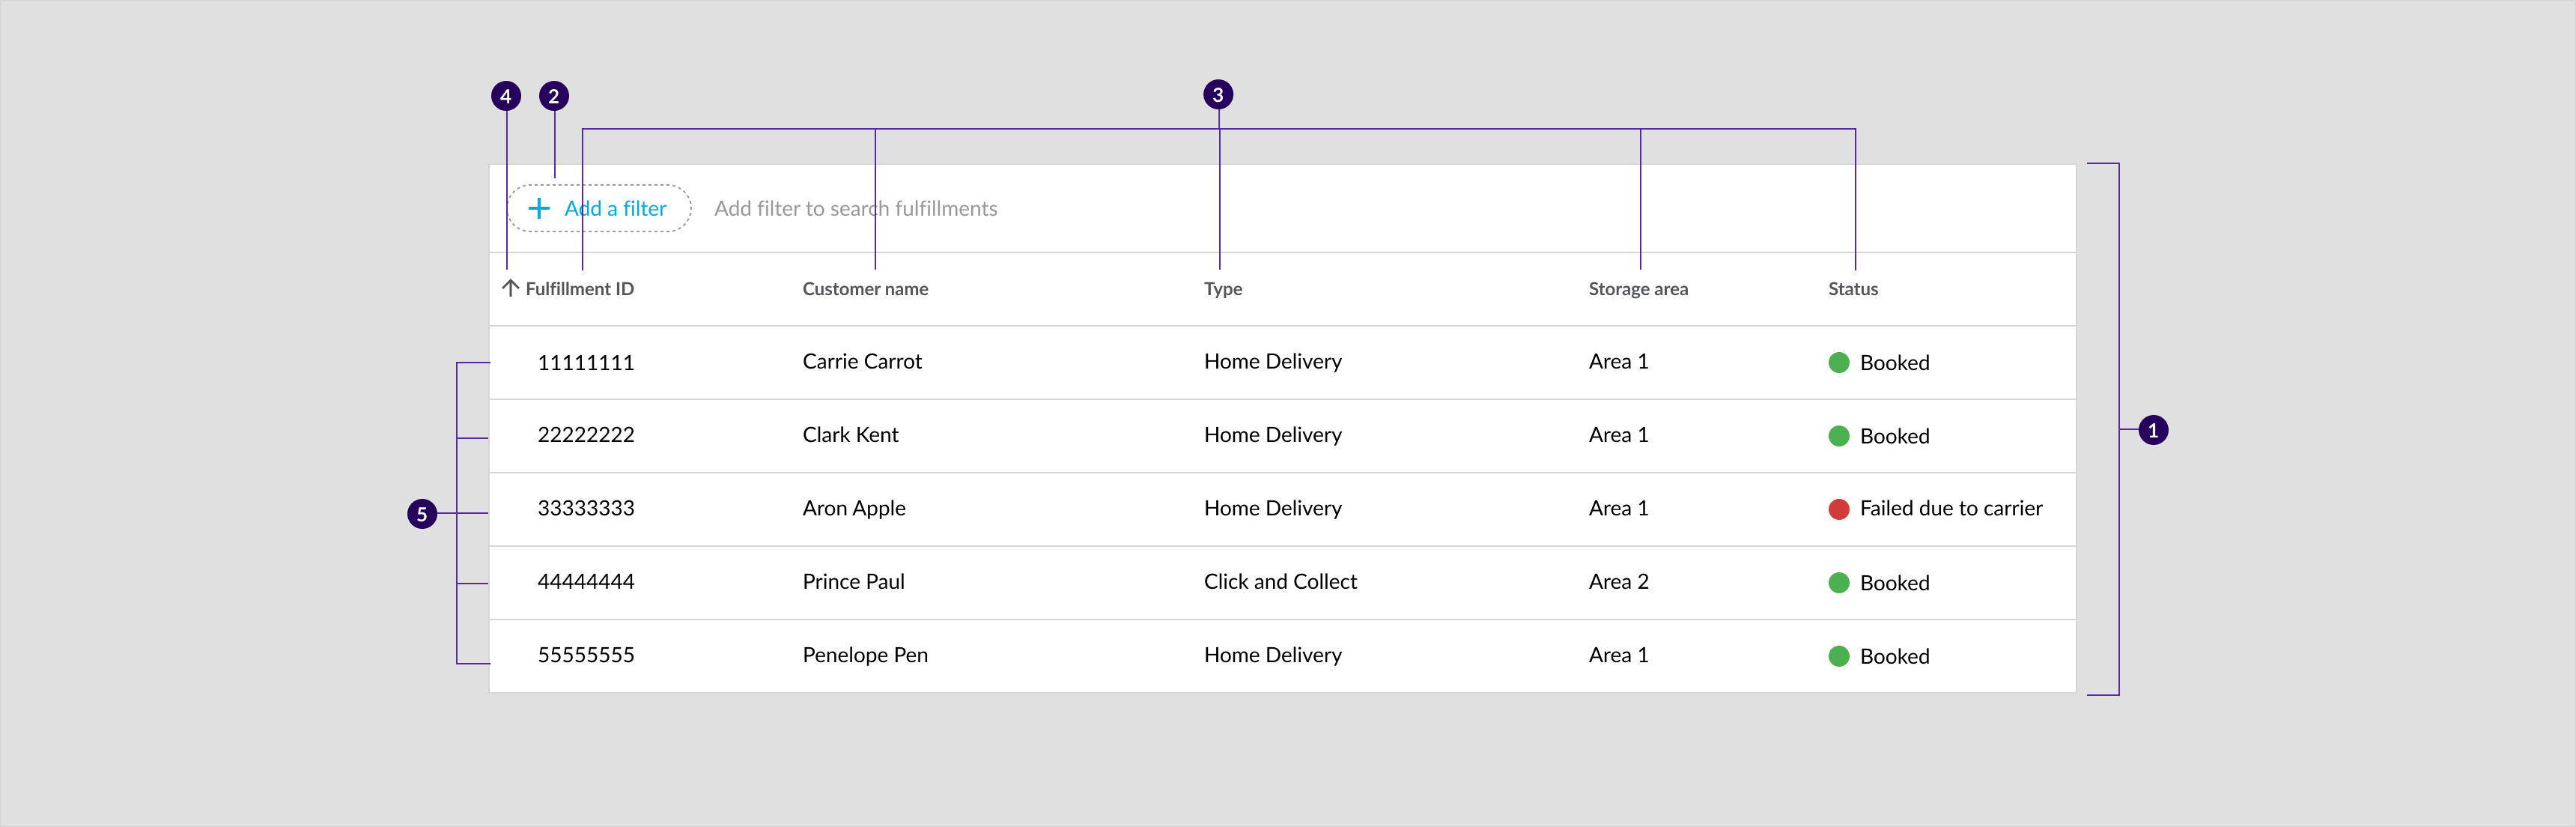Click the Add filter to search fulfillments field
Screen dimensions: 2576x827
[x=855, y=208]
